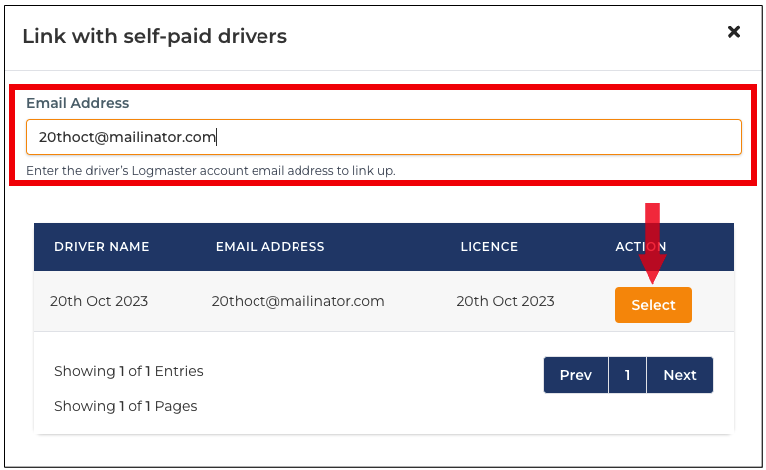Click the 20th Oct 2023 driver name cell

(99, 301)
